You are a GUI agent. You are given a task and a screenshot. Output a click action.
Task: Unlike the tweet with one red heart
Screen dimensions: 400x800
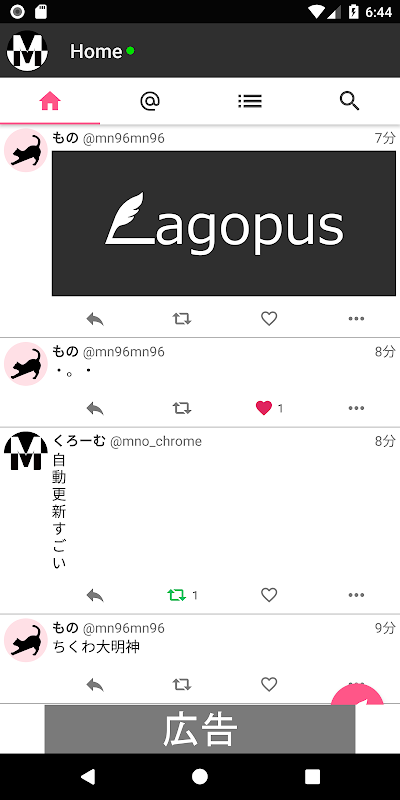(264, 408)
